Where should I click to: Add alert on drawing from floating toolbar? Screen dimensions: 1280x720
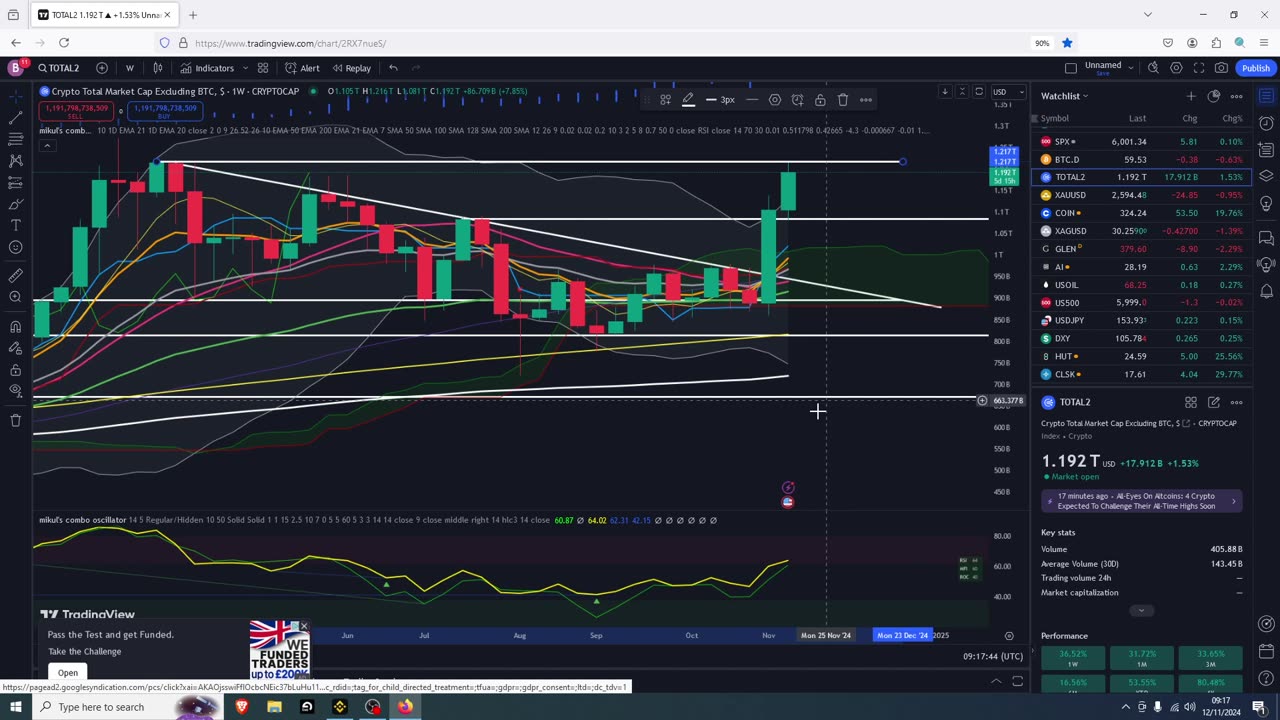click(797, 99)
